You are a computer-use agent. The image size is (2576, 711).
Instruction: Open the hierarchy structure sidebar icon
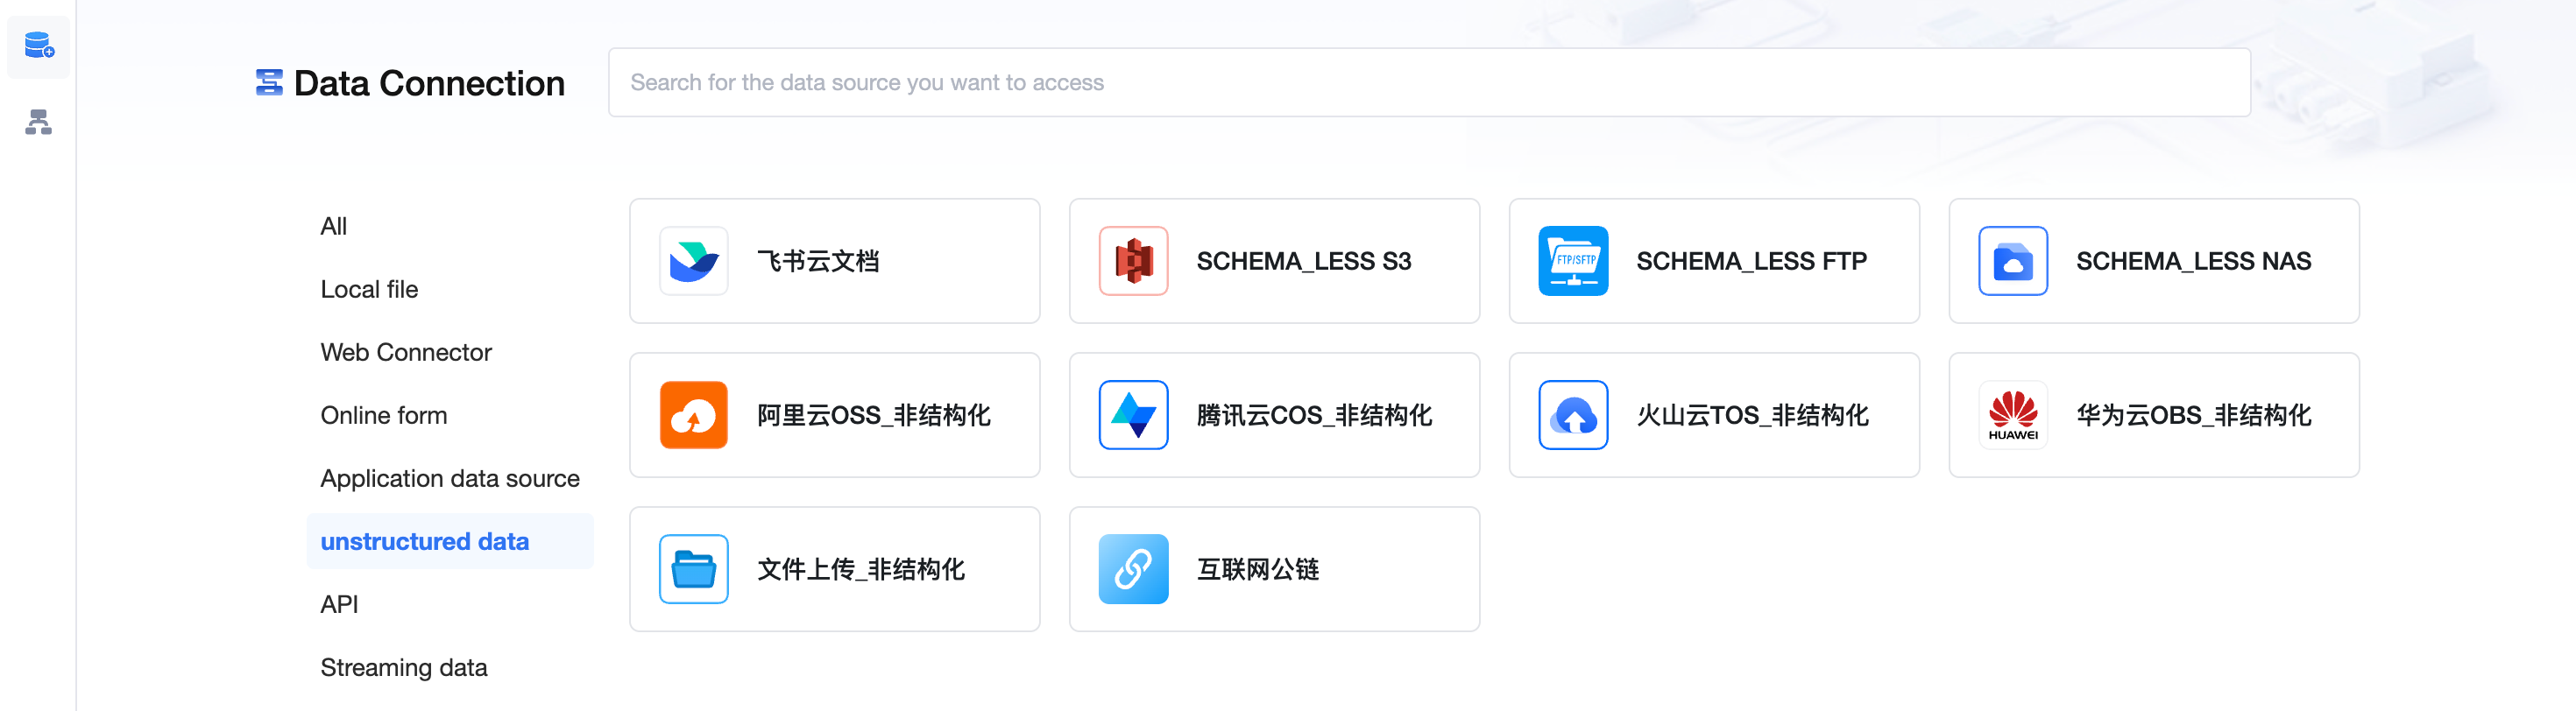coord(39,122)
